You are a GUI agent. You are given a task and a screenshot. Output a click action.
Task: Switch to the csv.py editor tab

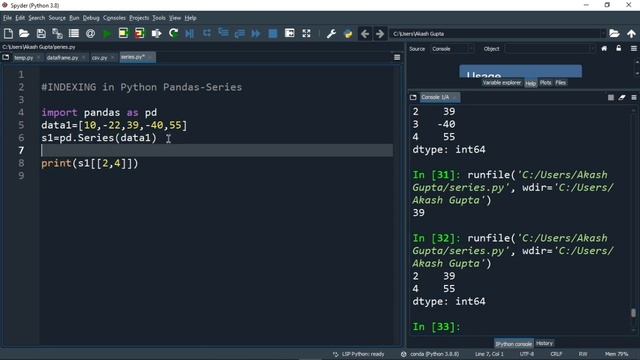[x=99, y=58]
